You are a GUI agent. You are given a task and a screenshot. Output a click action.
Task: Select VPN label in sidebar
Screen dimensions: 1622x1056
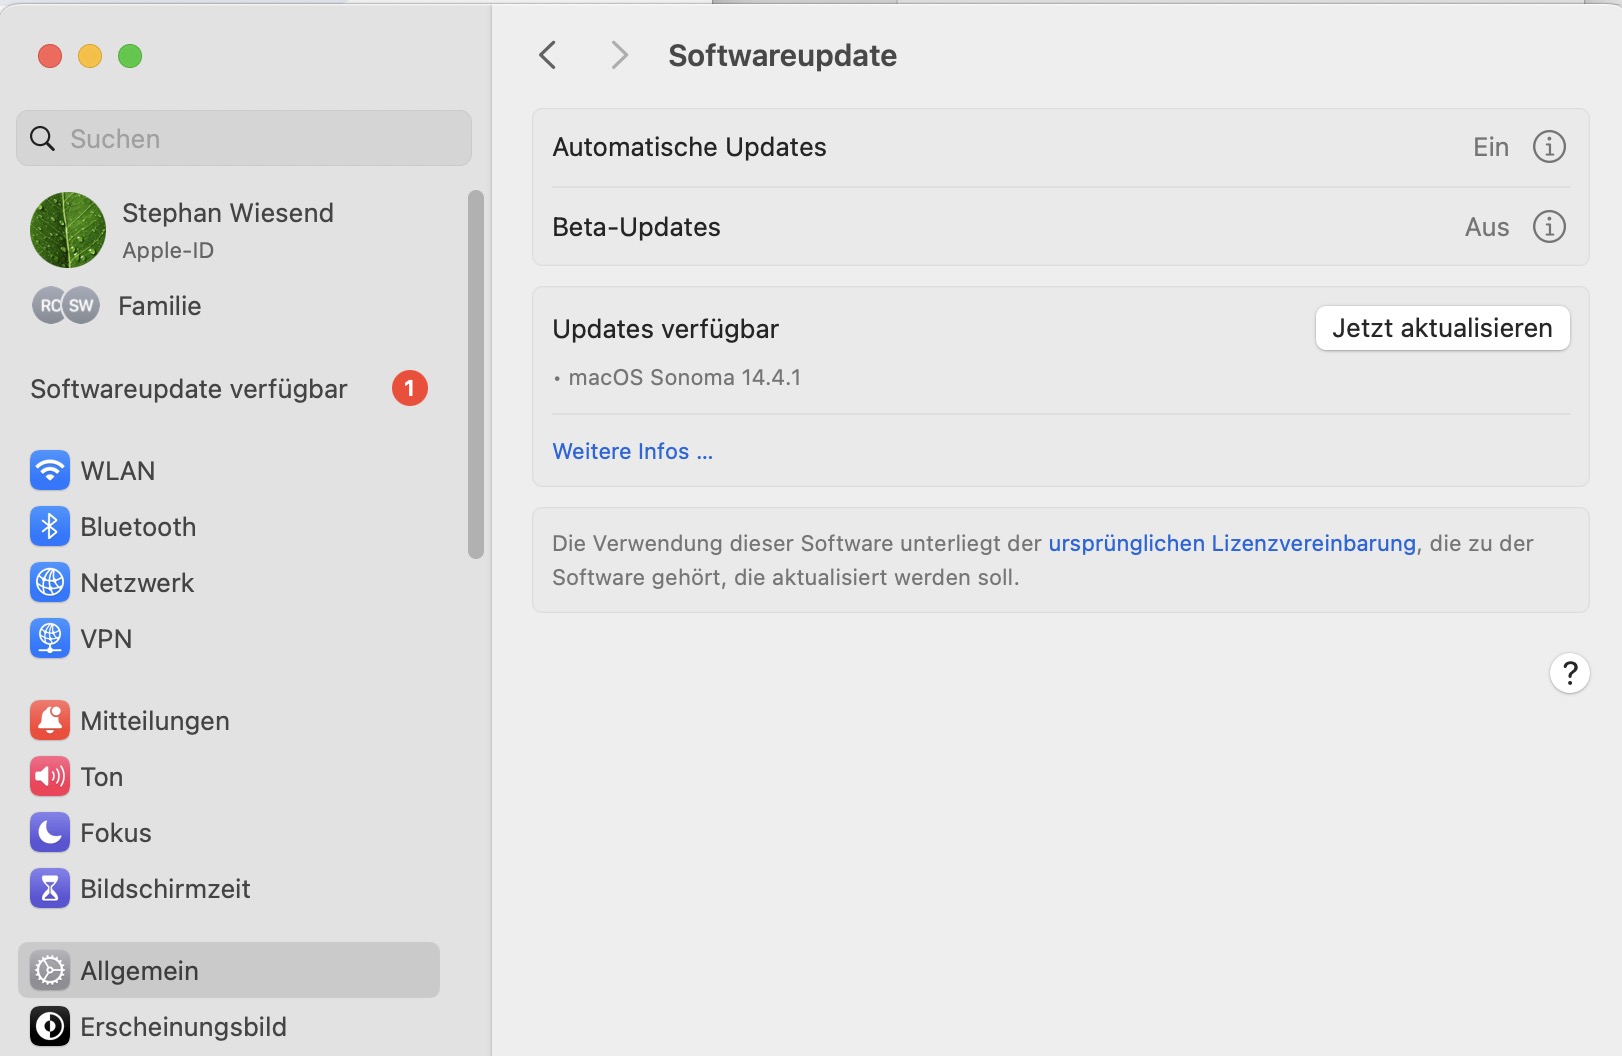click(106, 639)
